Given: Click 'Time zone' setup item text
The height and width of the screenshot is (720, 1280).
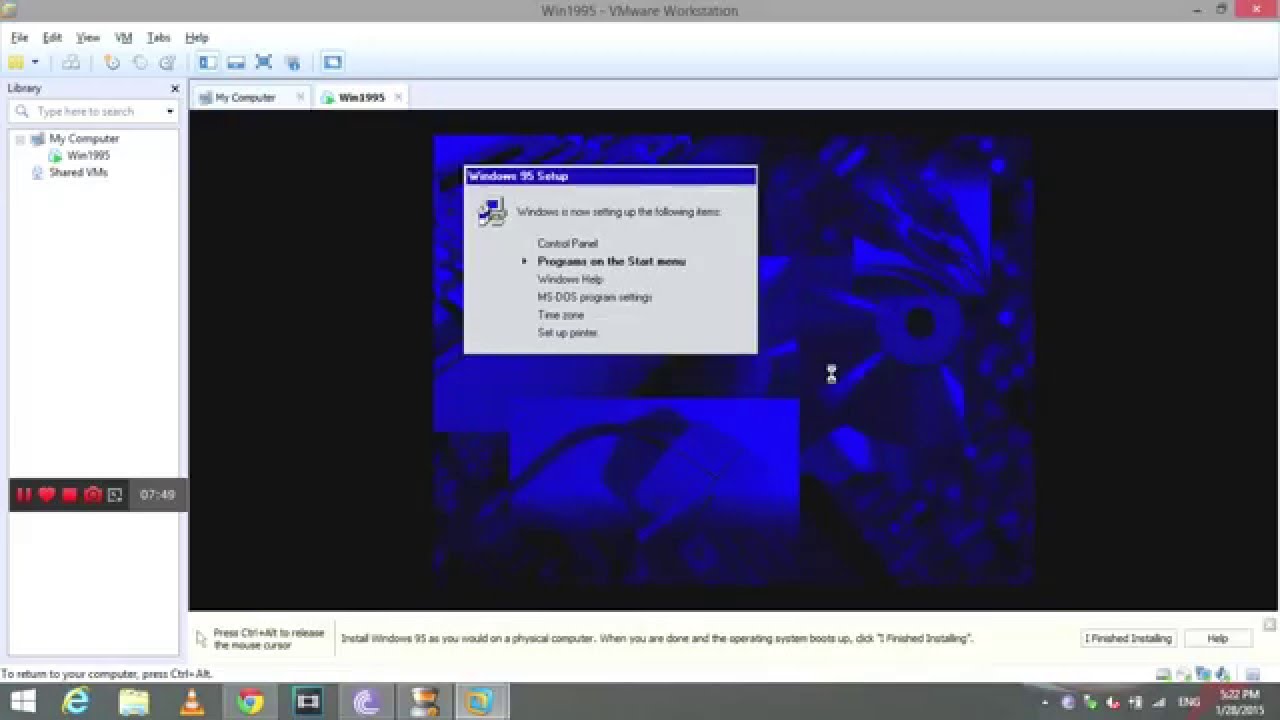Looking at the screenshot, I should pyautogui.click(x=561, y=315).
